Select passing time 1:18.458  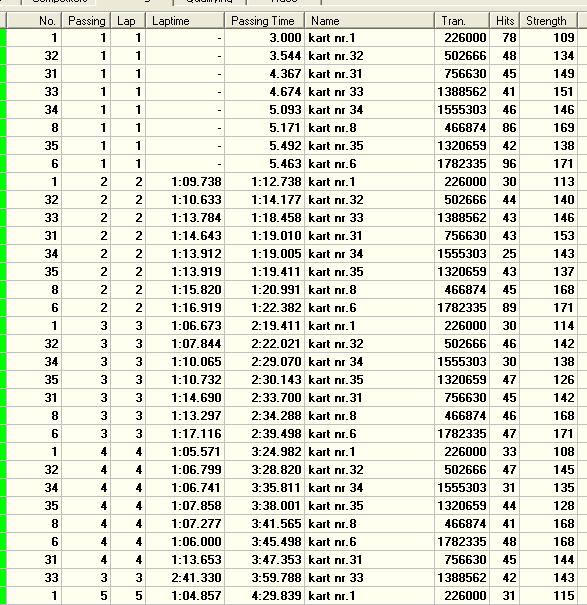[x=264, y=218]
